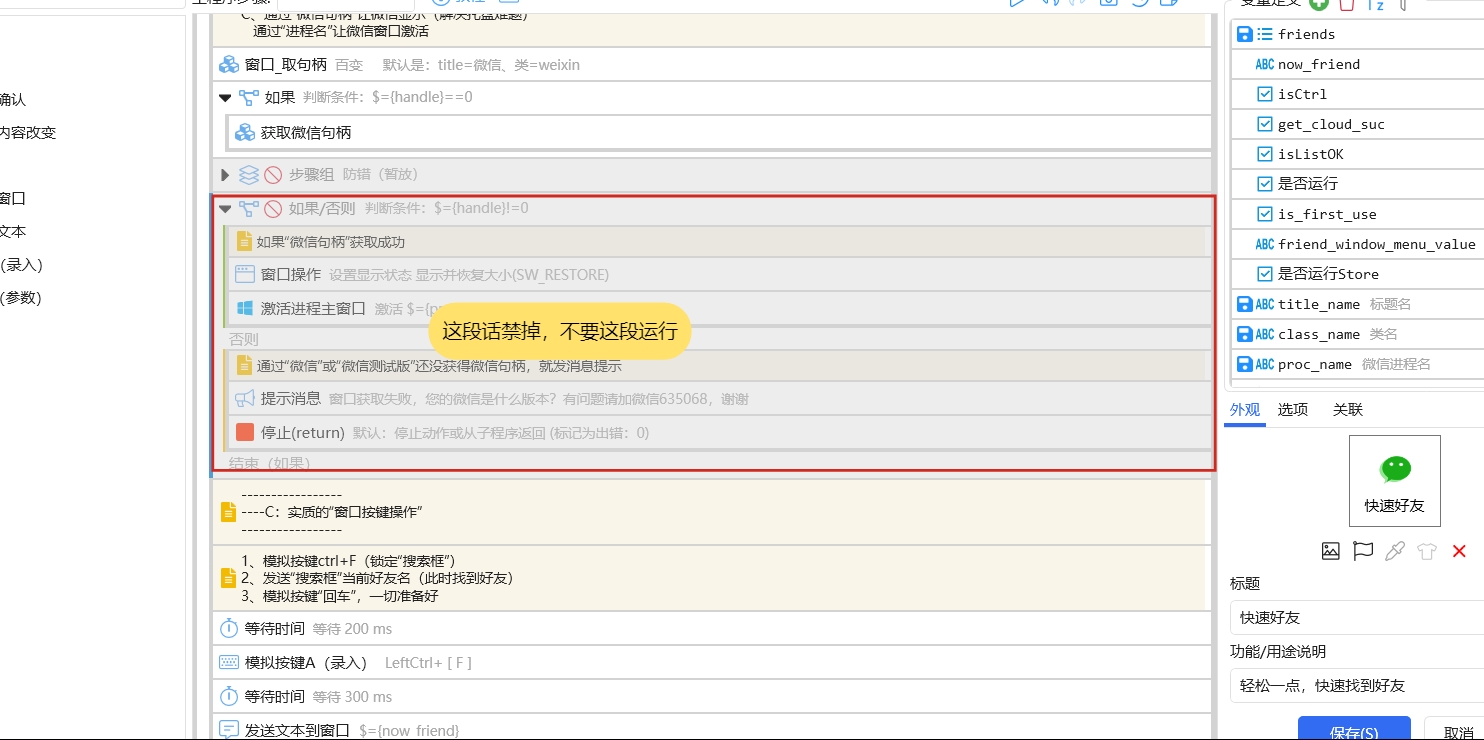Viewport: 1484px width, 740px height.
Task: Click branch icon of 如果 $={handle}==0 step
Action: click(x=249, y=98)
